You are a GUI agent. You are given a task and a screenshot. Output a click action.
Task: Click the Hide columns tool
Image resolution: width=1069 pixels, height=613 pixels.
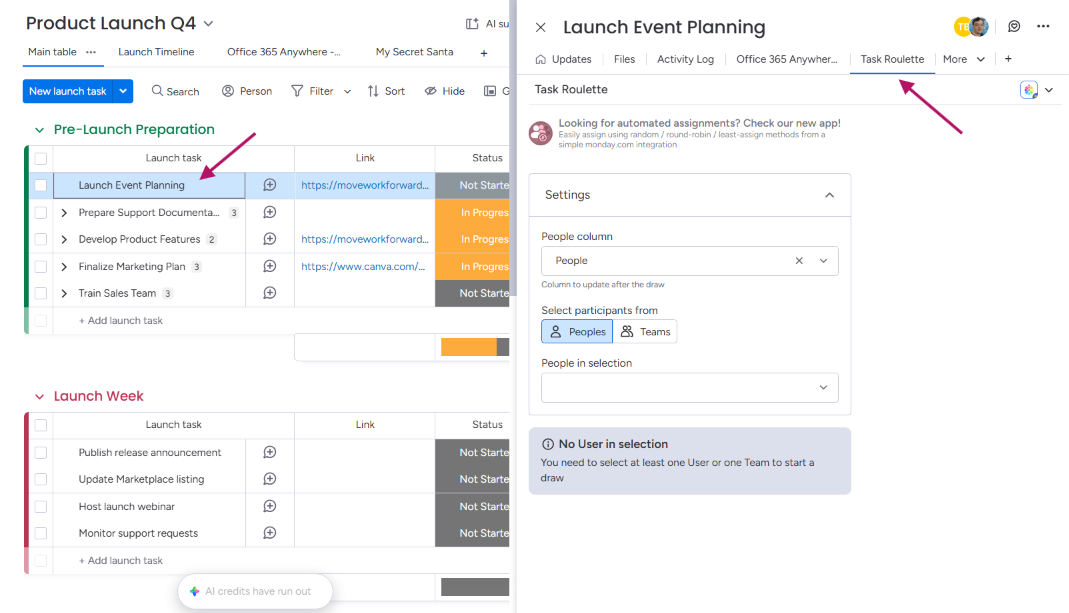[445, 91]
